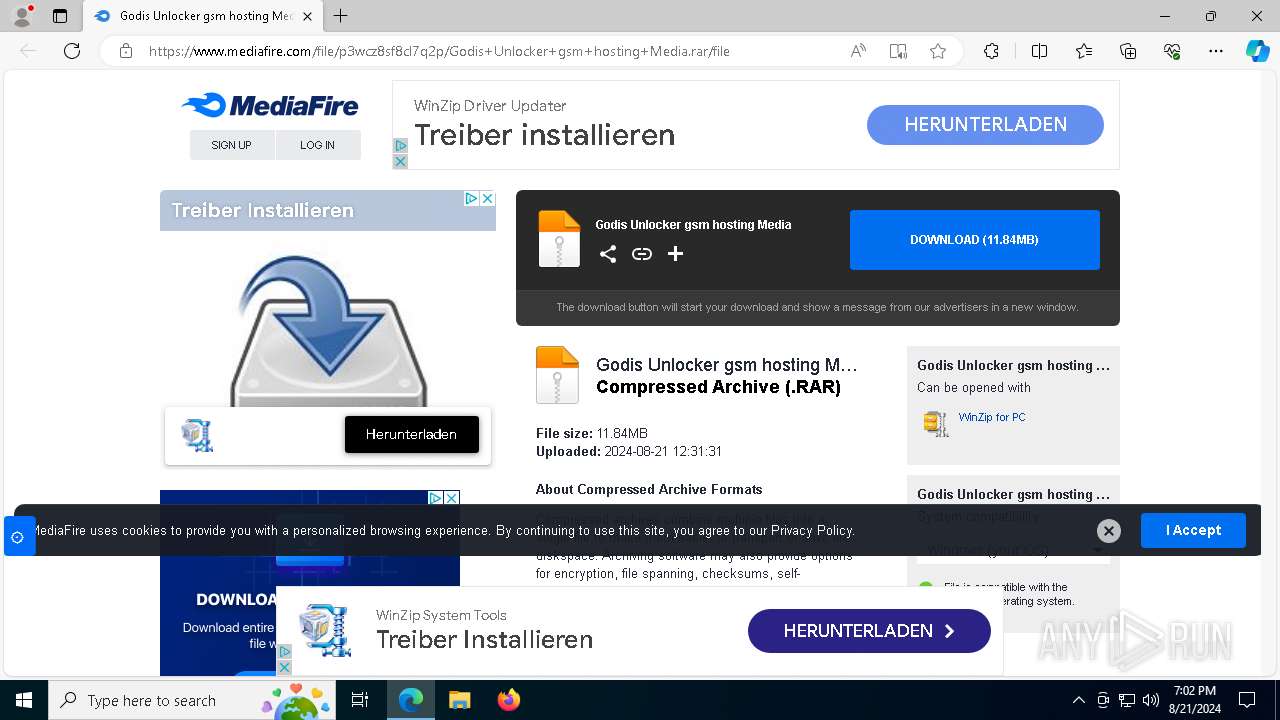Open File Explorer from taskbar
This screenshot has height=720, width=1280.
click(x=459, y=700)
